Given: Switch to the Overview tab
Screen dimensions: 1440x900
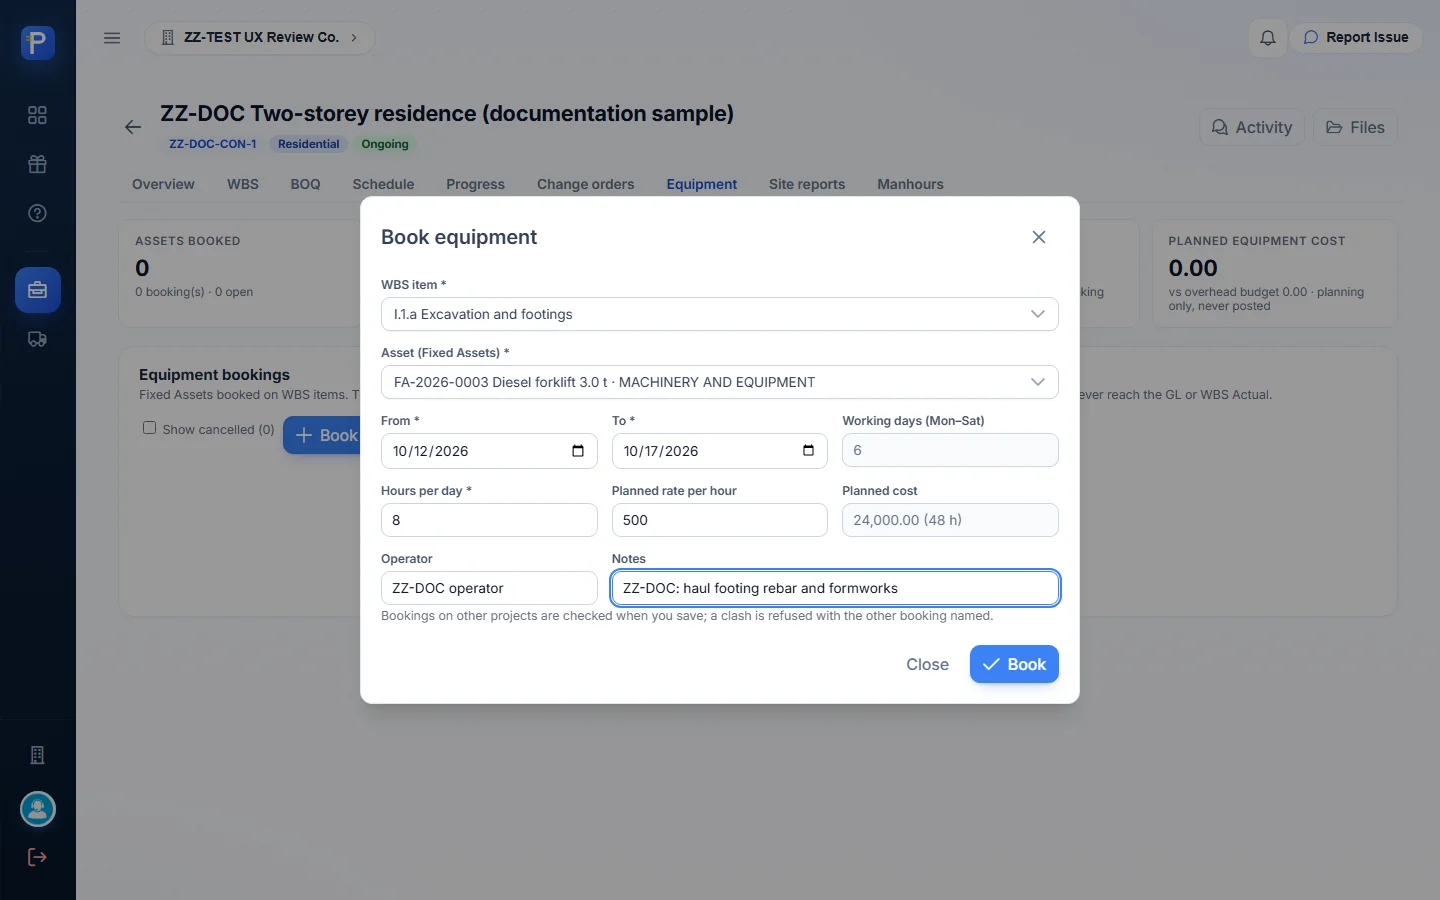Looking at the screenshot, I should [163, 184].
